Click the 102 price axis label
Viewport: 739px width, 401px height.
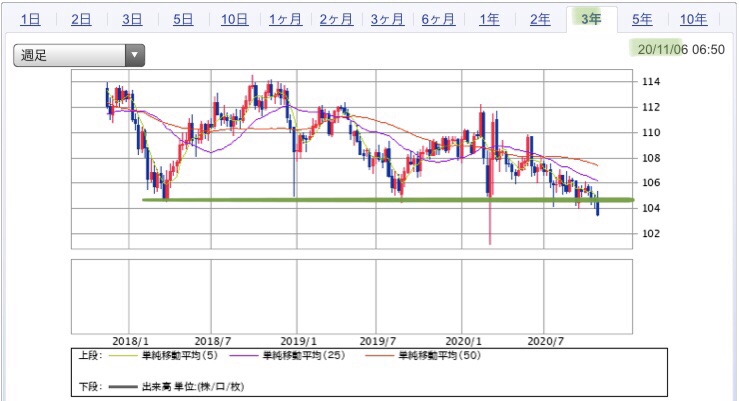pos(651,233)
